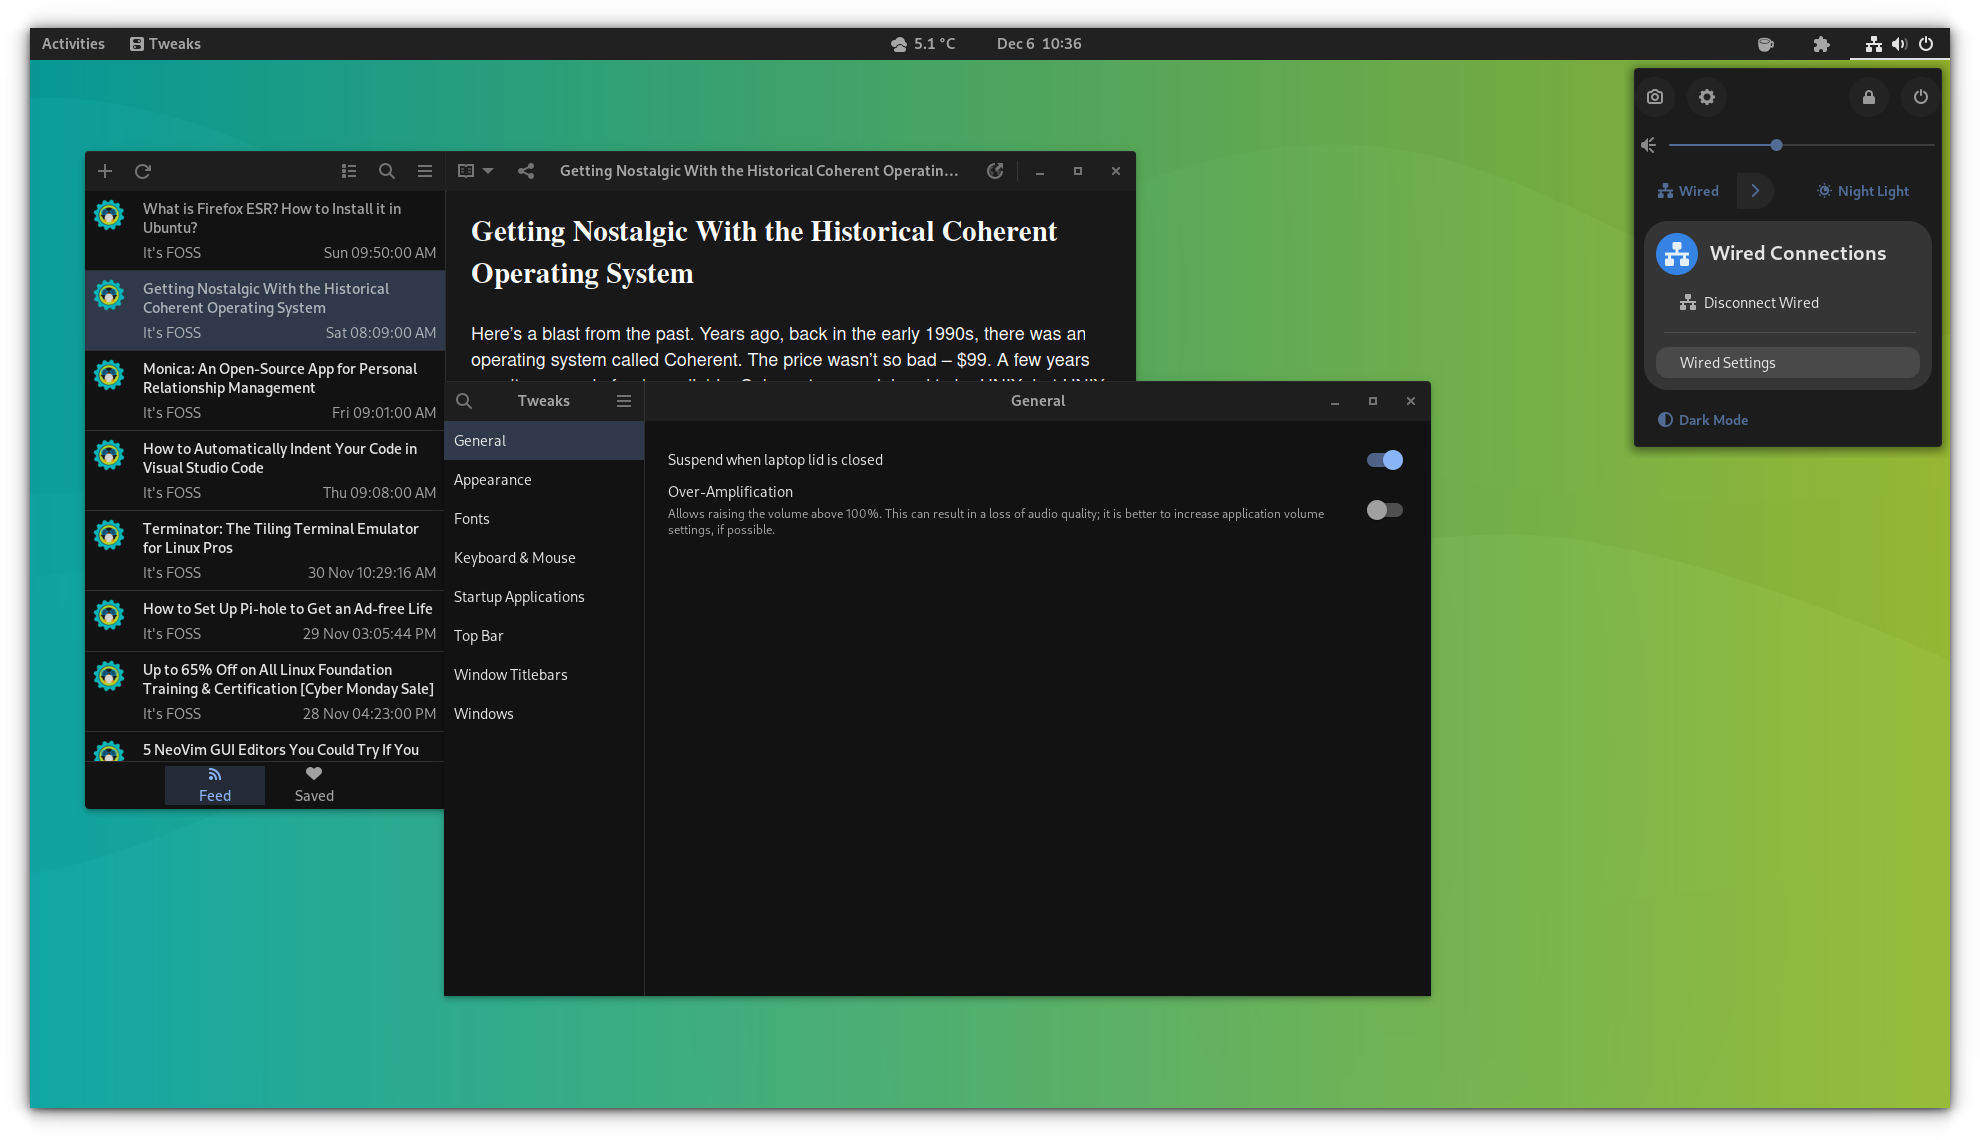The height and width of the screenshot is (1140, 1980).
Task: Click the volume icon in top bar
Action: click(x=1900, y=44)
